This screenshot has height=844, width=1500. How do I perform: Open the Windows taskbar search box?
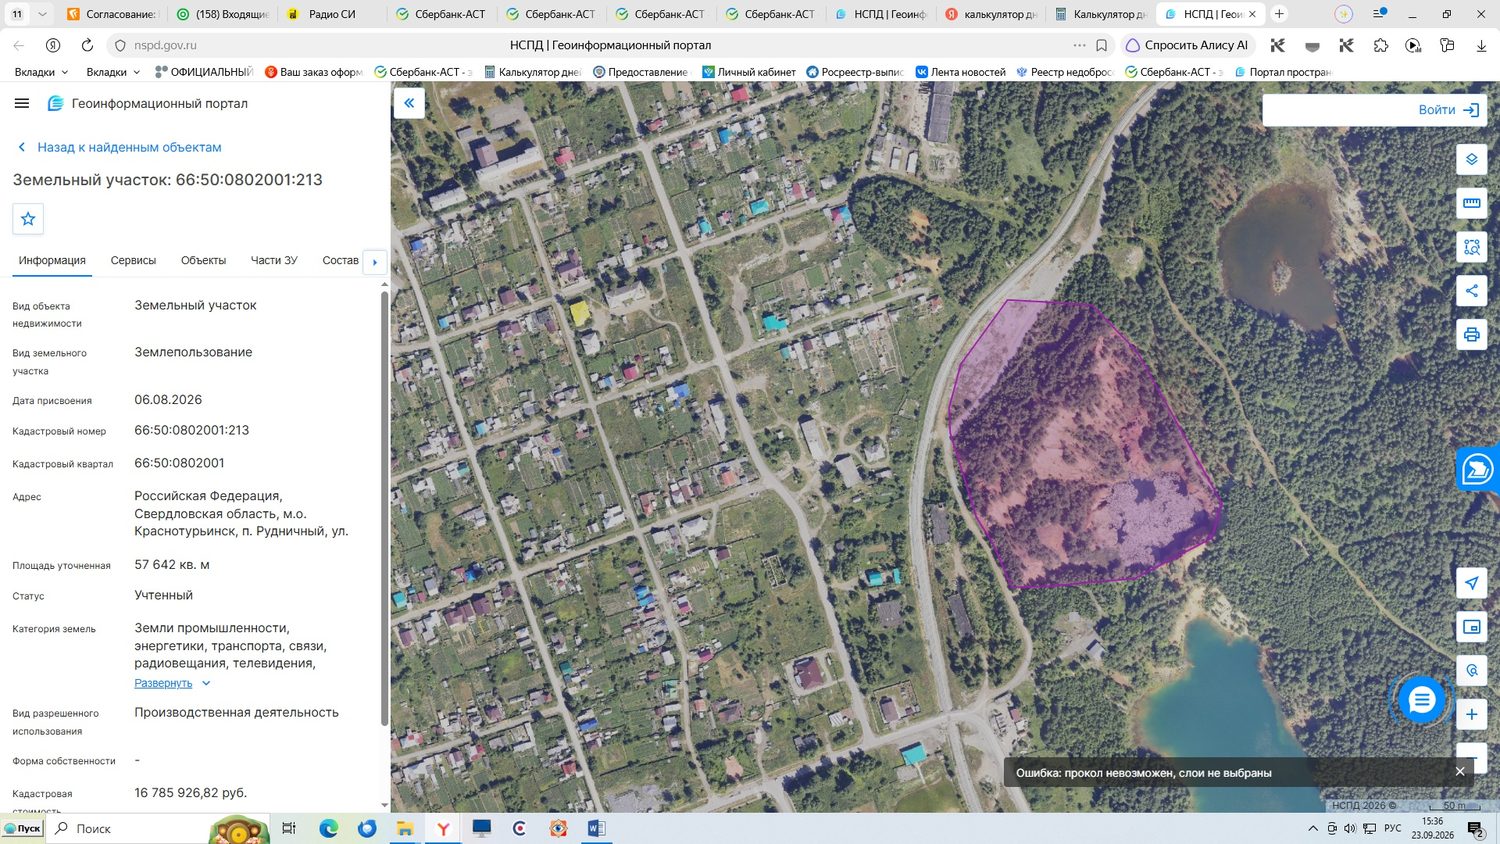[x=125, y=828]
